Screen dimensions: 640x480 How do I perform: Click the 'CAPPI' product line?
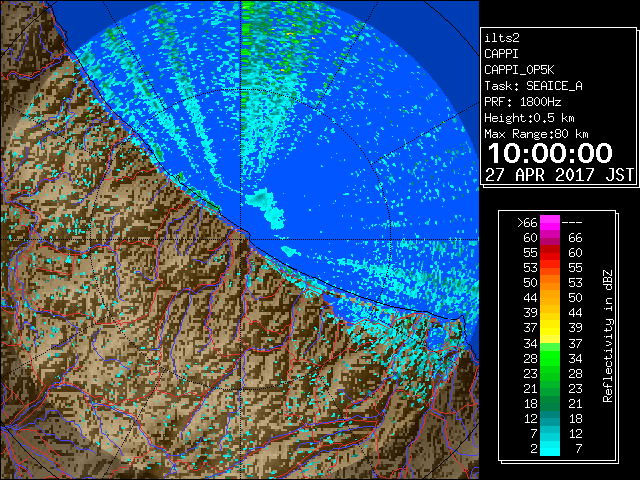[501, 54]
